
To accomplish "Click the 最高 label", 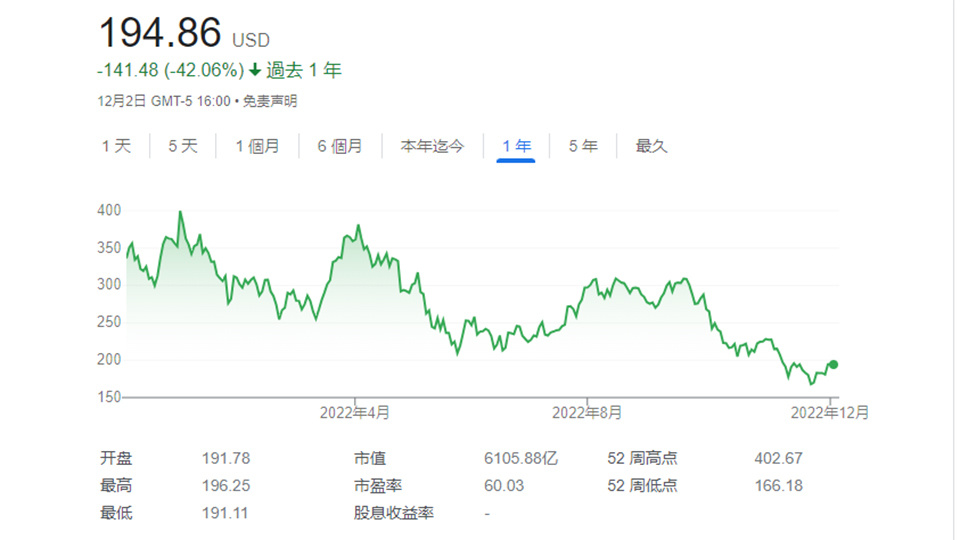I will point(116,486).
